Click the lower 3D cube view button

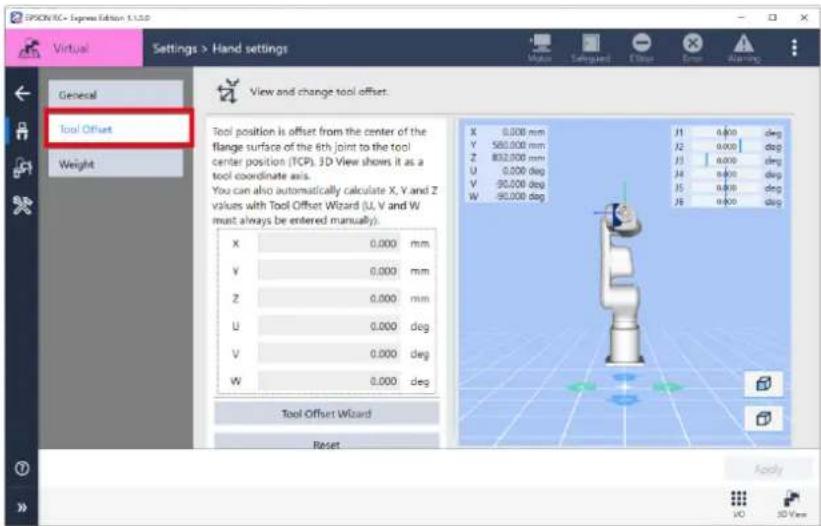(764, 419)
